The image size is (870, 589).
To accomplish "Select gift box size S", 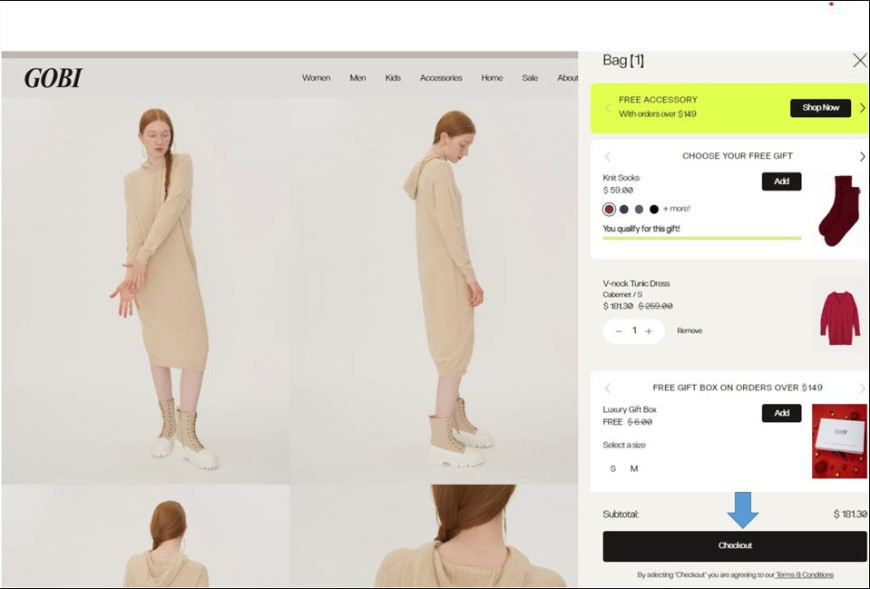I will click(x=613, y=469).
